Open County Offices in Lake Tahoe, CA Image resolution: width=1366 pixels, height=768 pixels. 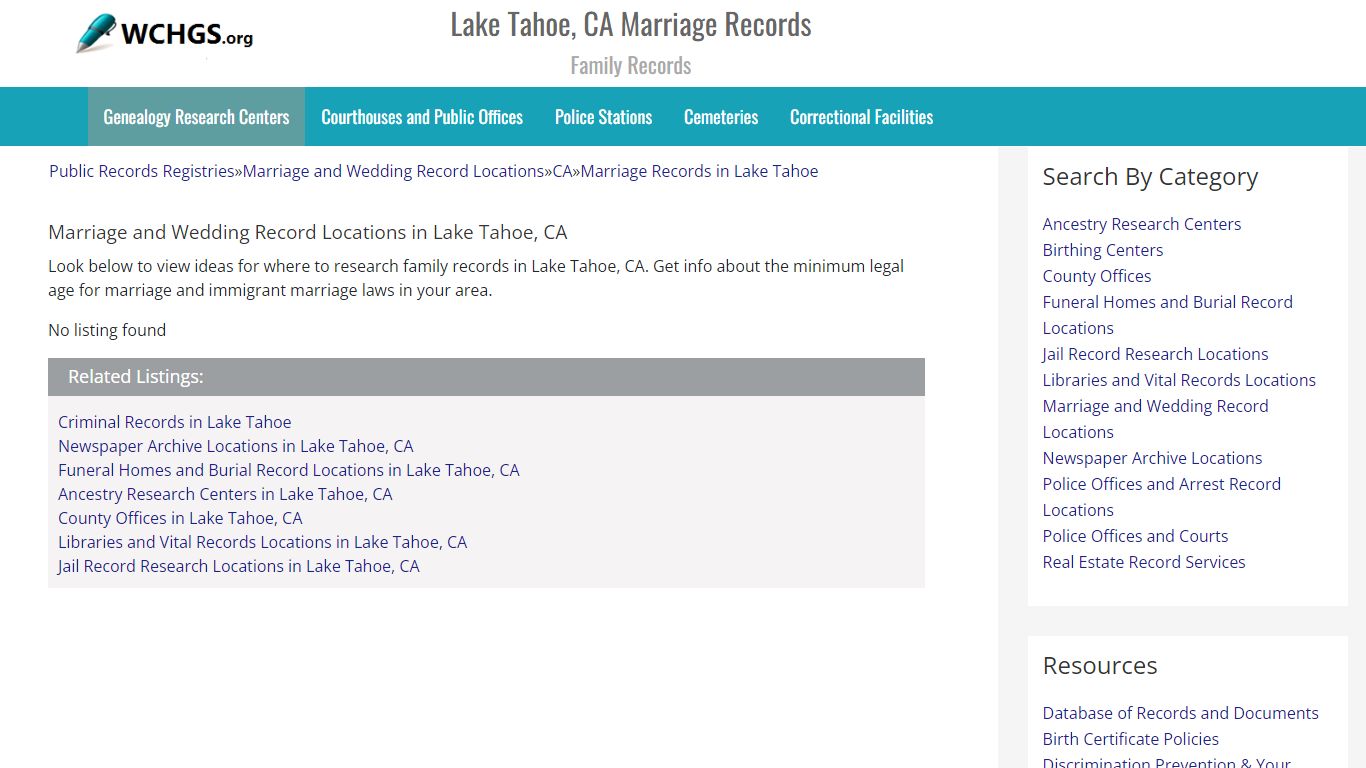click(180, 518)
